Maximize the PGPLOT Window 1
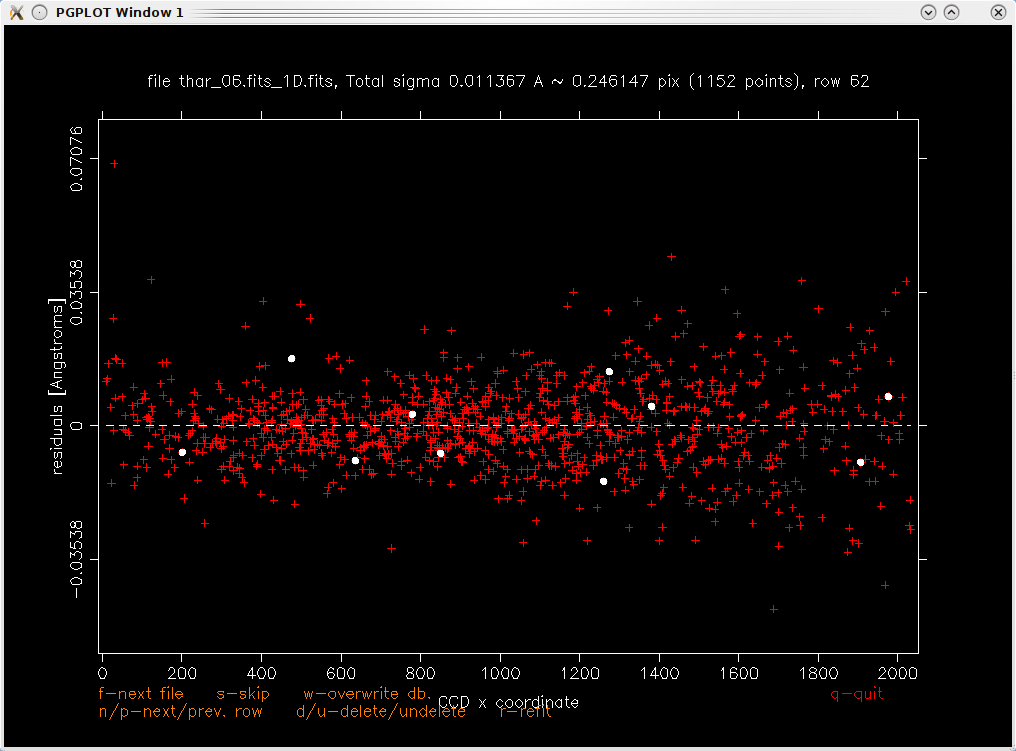This screenshot has height=751, width=1016. [951, 12]
